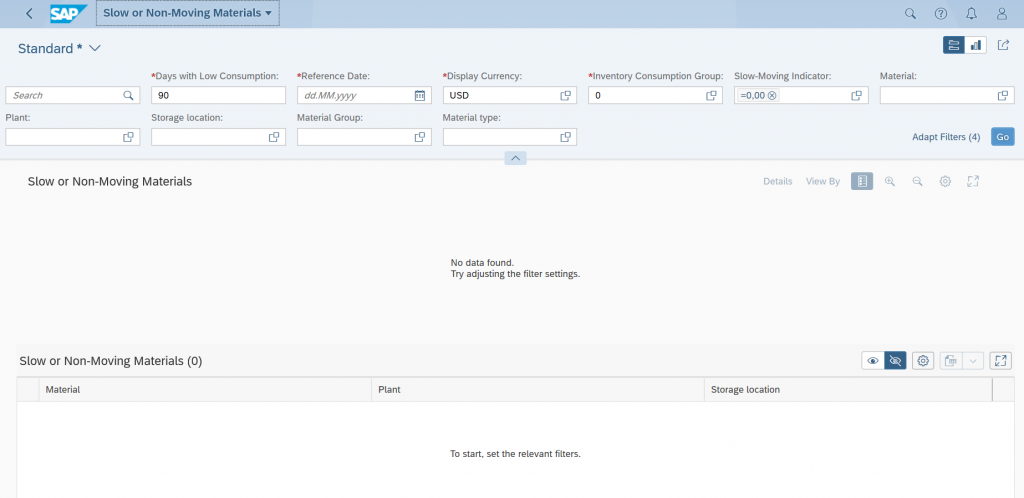Click Adapt Filters (4)
Viewport: 1024px width, 498px height.
click(946, 137)
